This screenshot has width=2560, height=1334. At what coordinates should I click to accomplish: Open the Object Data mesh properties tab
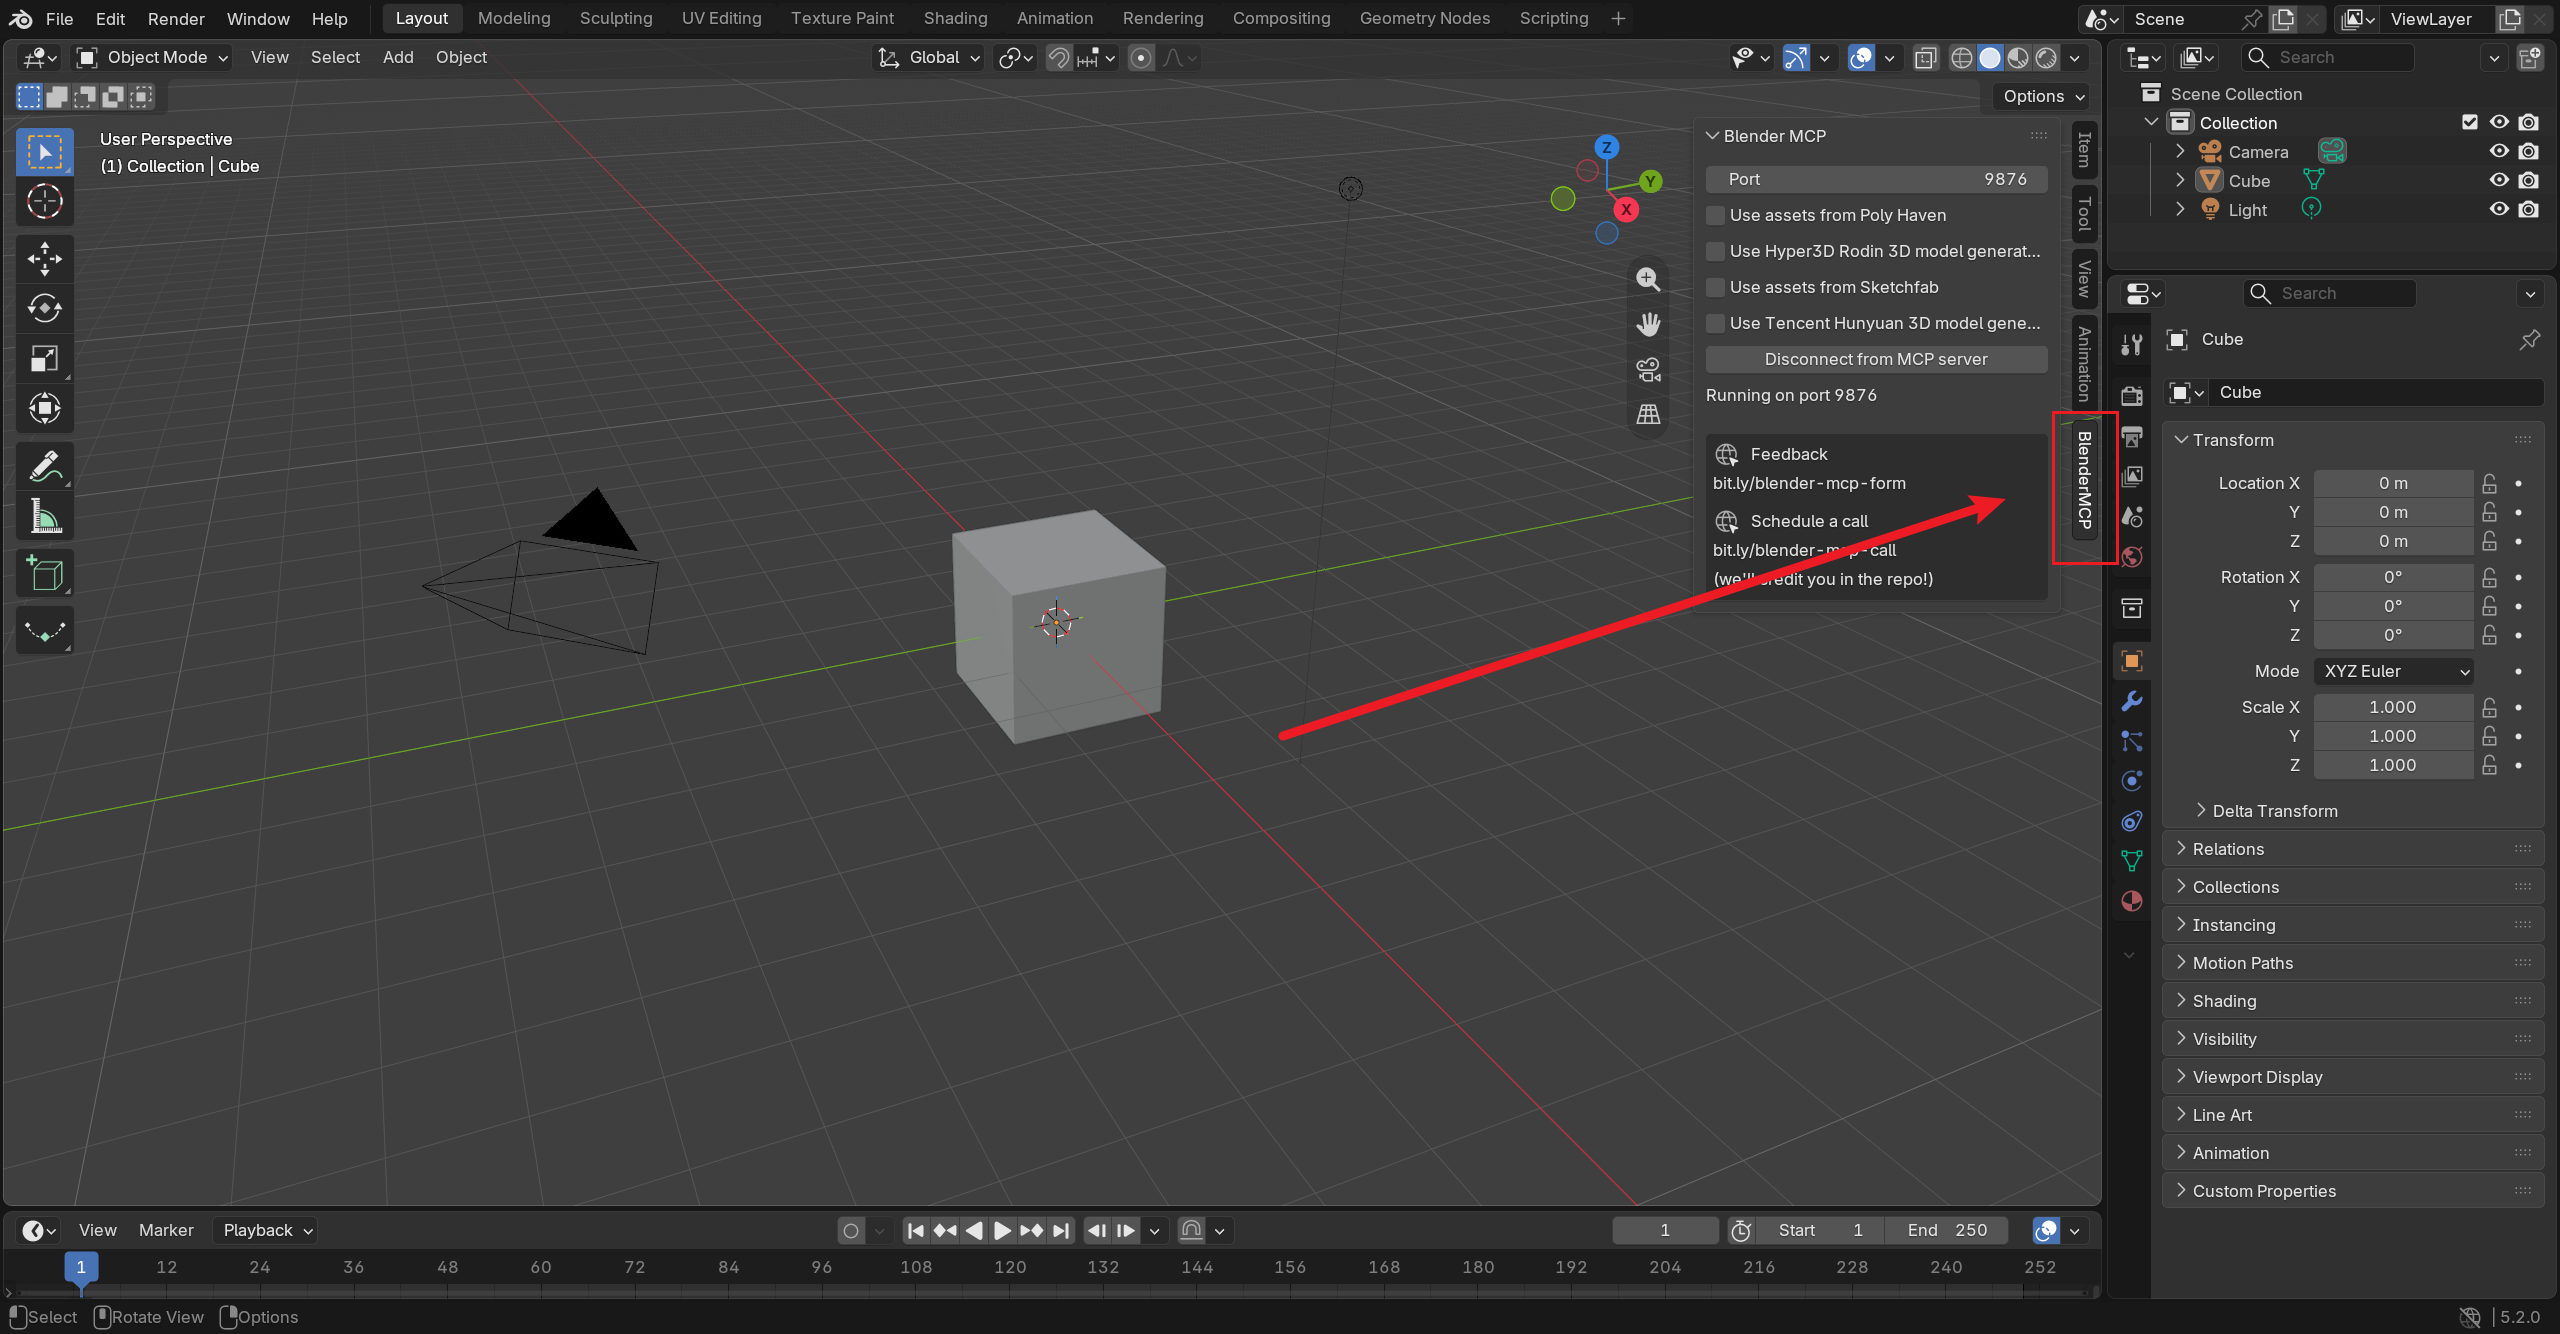coord(2132,861)
